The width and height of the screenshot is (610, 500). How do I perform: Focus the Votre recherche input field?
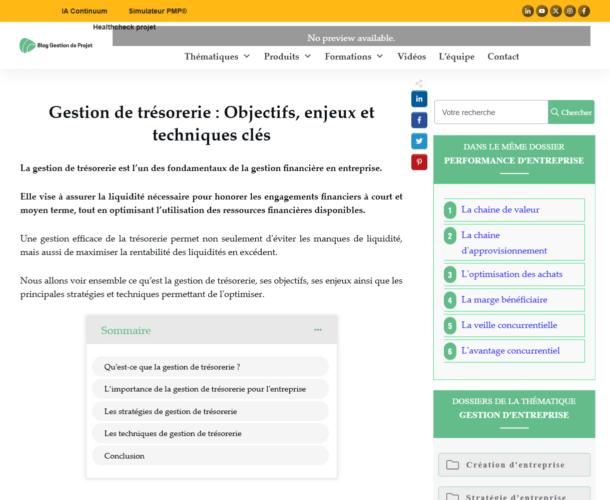pos(491,112)
